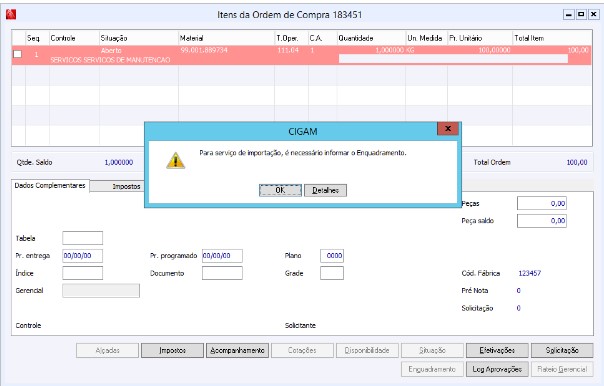Image resolution: width=604 pixels, height=386 pixels.
Task: Click the Disponibilidade button
Action: 367,351
